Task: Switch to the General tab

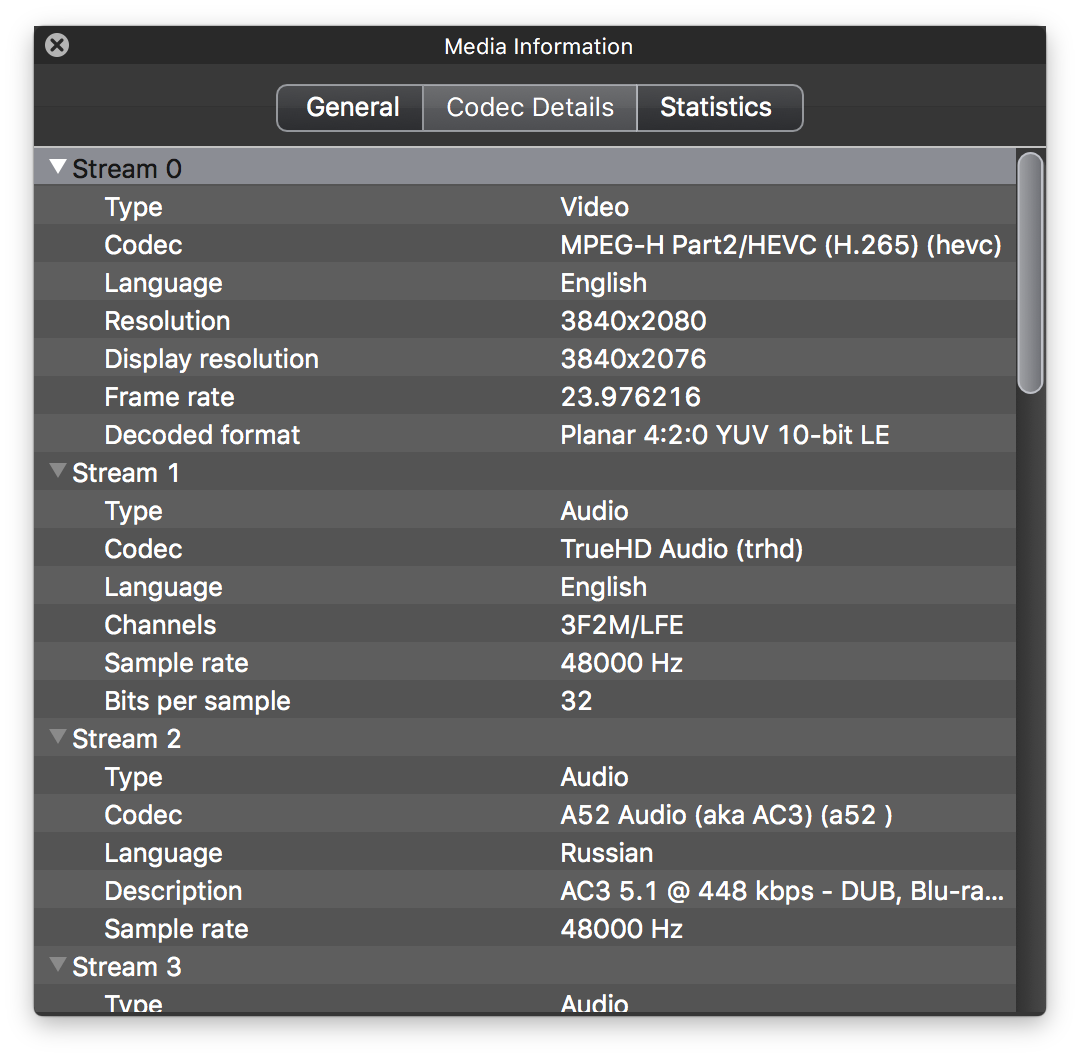Action: pos(352,108)
